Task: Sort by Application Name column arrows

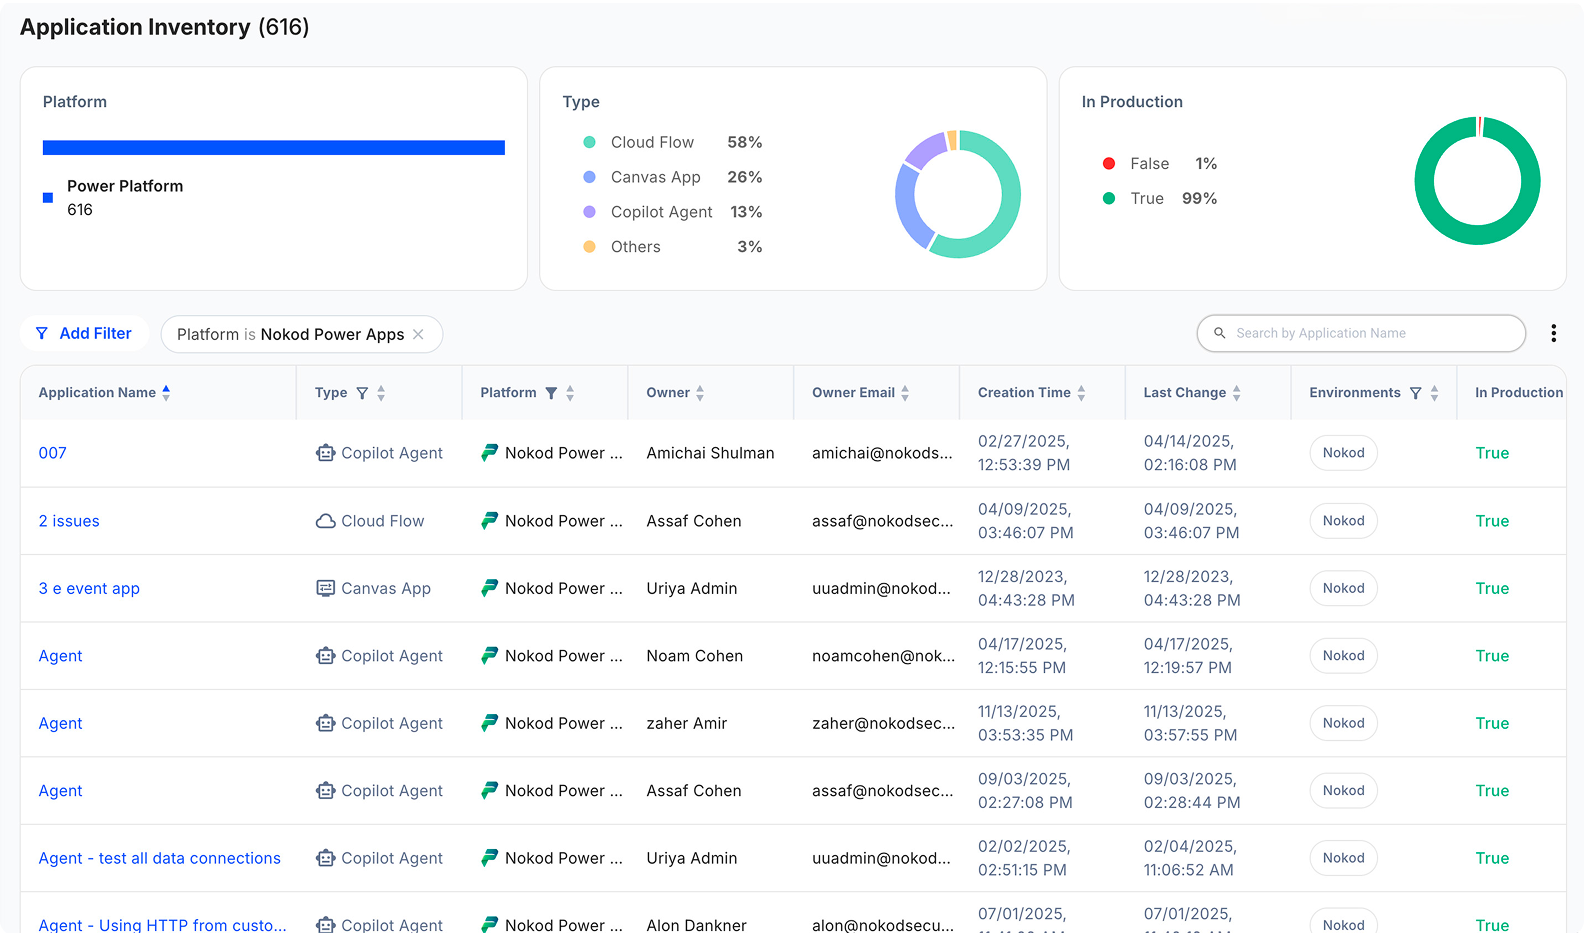Action: point(166,393)
